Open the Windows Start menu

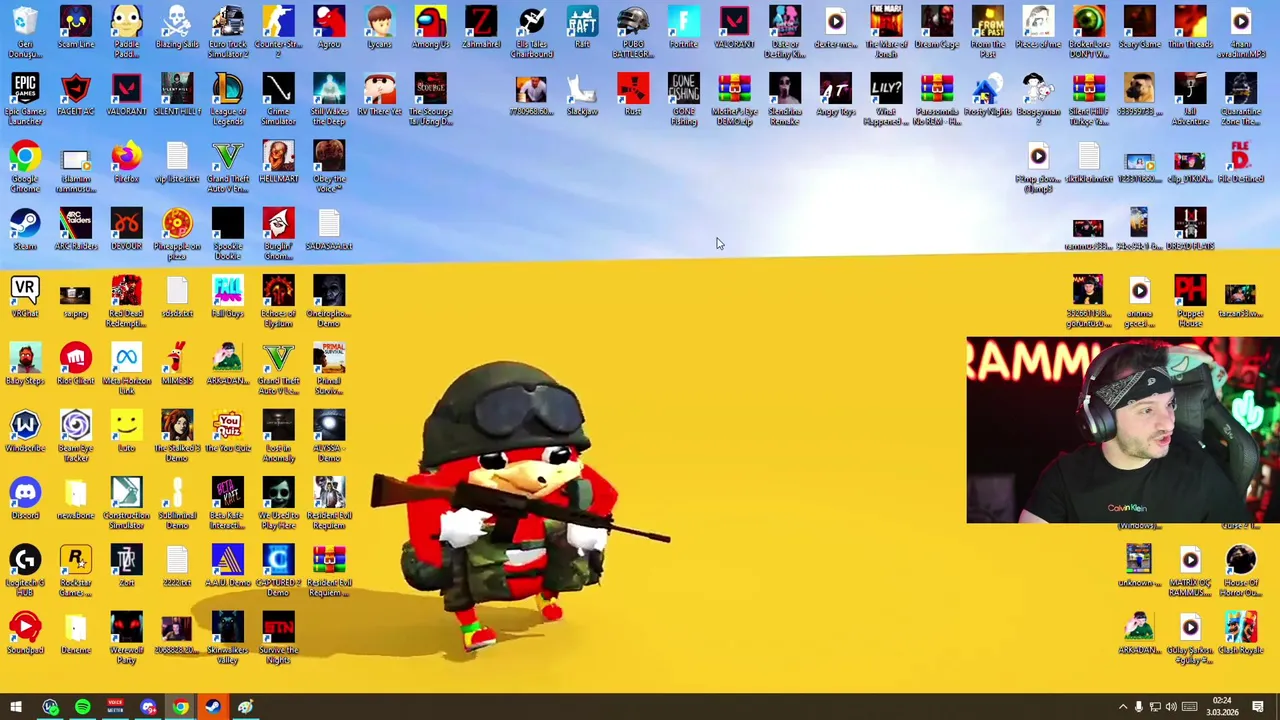pos(16,707)
